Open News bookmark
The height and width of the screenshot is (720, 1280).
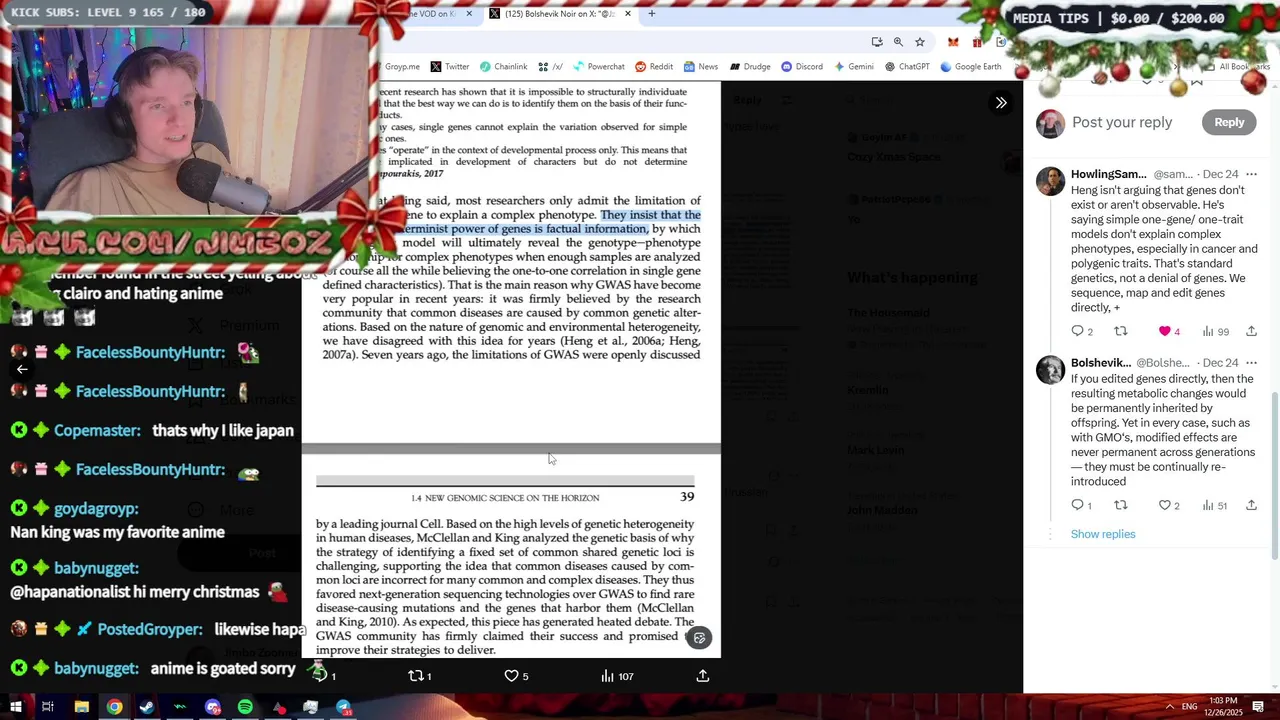click(701, 67)
